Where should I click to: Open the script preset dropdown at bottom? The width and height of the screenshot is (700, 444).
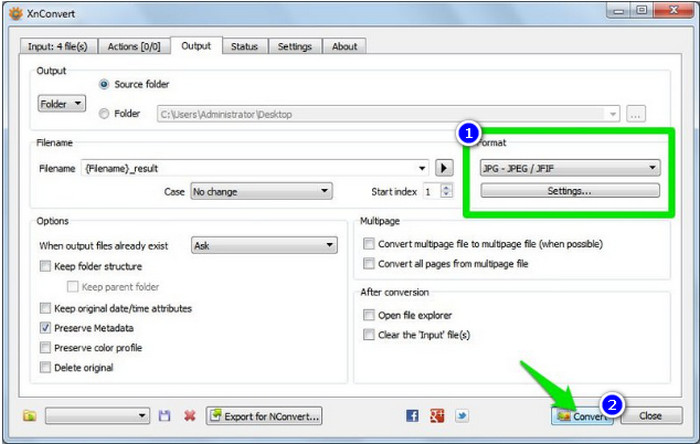tap(97, 416)
